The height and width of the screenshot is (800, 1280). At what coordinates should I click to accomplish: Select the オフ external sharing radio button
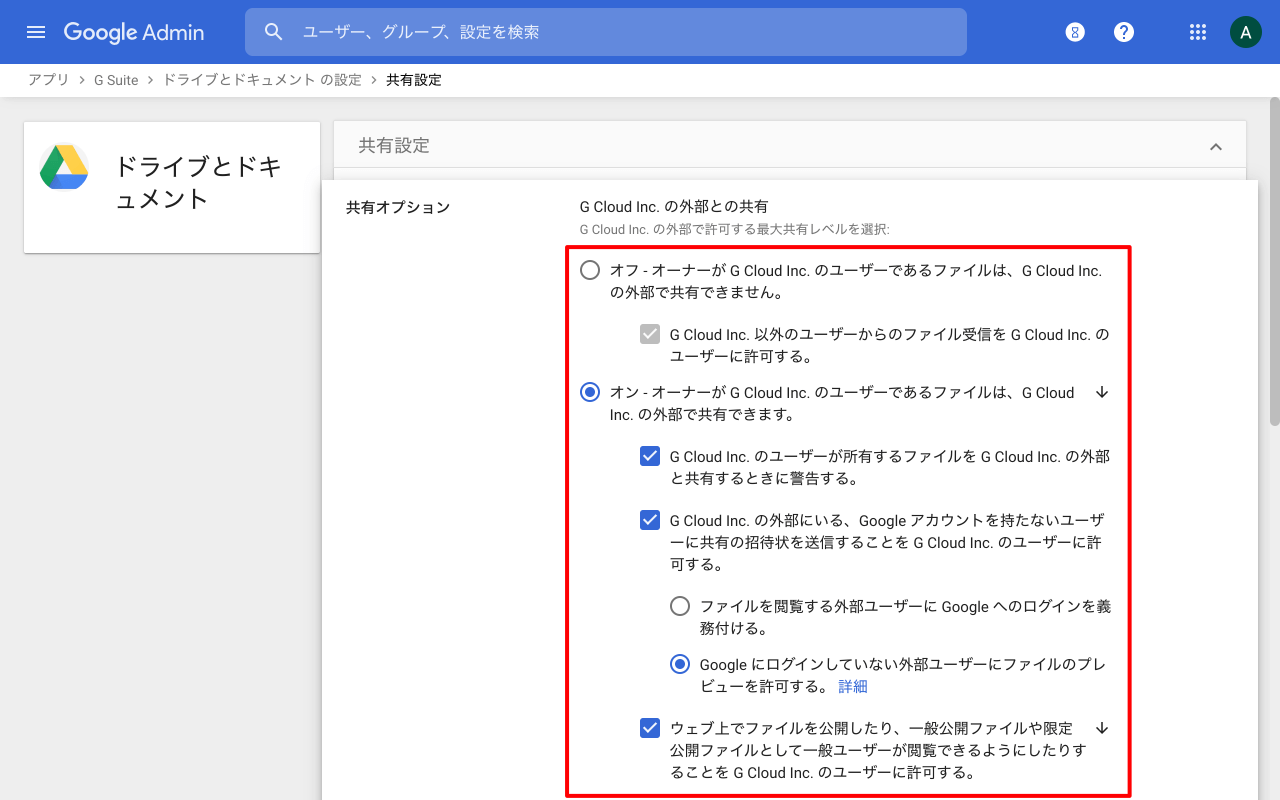click(x=590, y=270)
